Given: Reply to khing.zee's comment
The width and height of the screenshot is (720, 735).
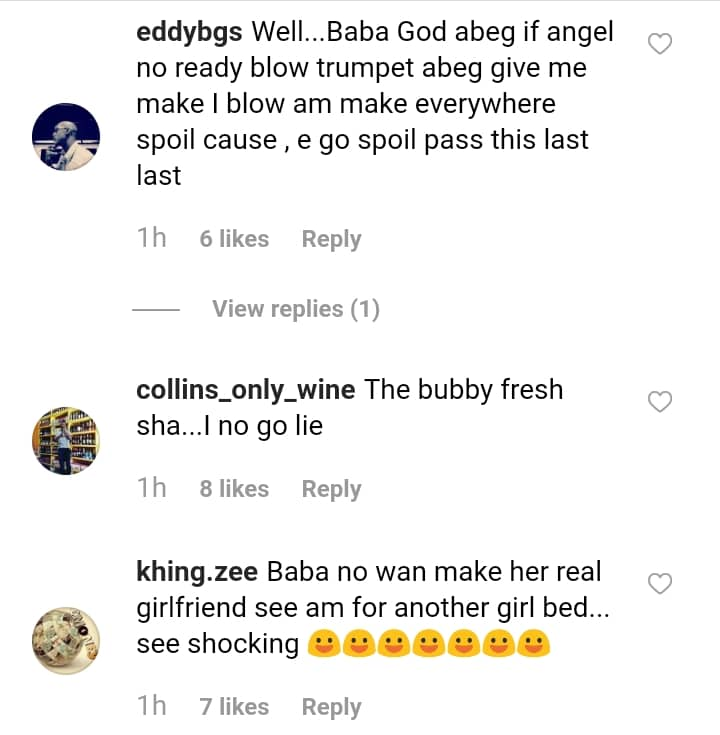Looking at the screenshot, I should pos(331,707).
